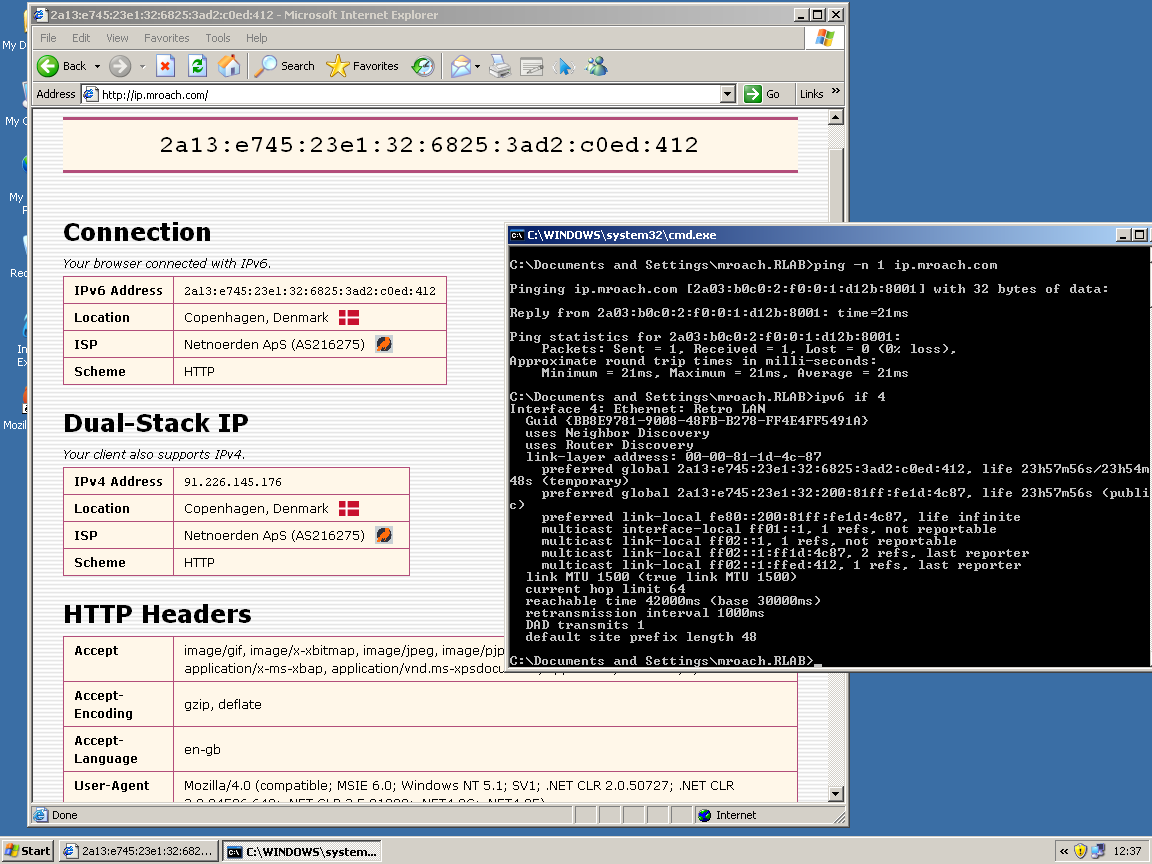Viewport: 1152px width, 864px height.
Task: Click the en-gb Accept-Language value
Action: [202, 749]
